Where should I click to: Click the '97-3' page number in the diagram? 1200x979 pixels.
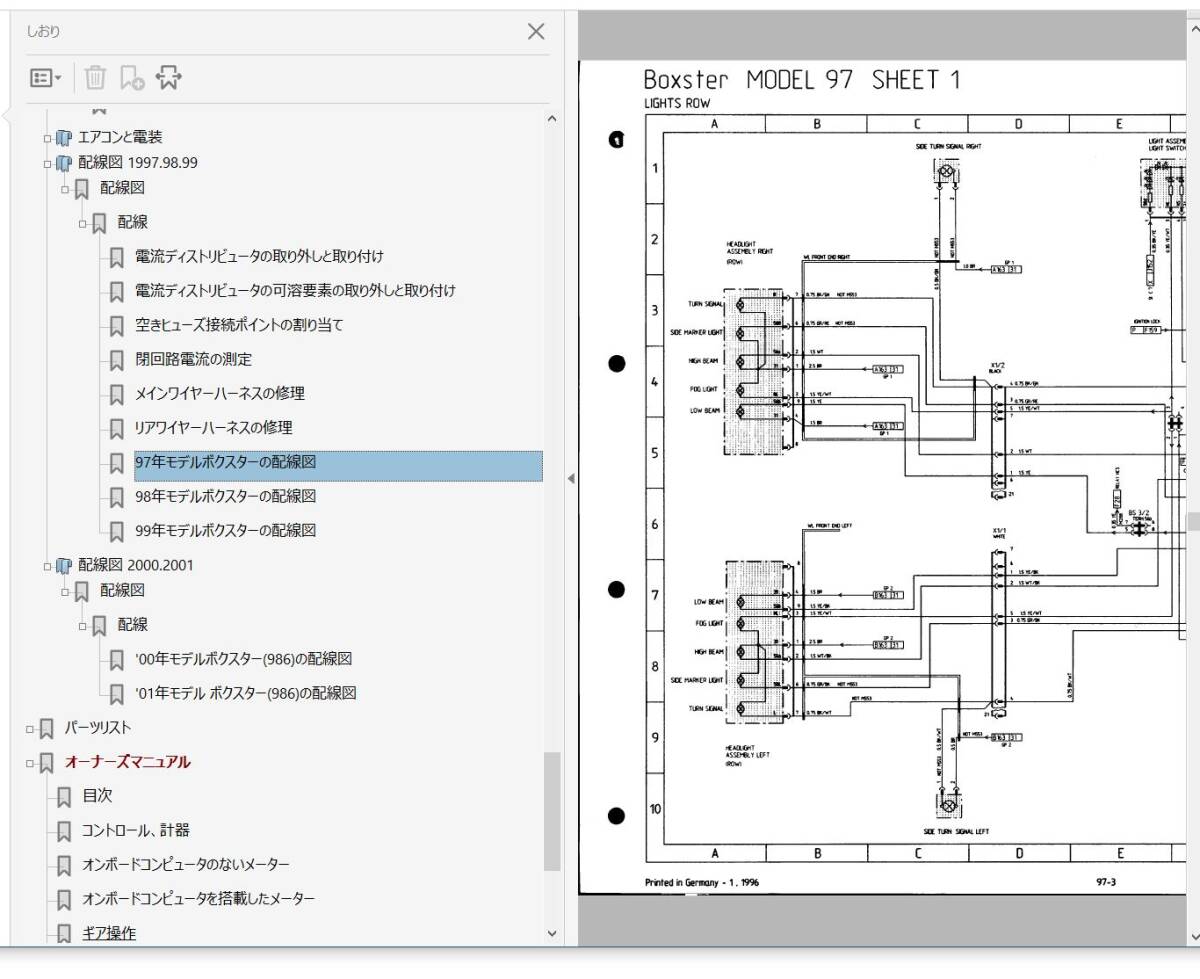pyautogui.click(x=1107, y=883)
